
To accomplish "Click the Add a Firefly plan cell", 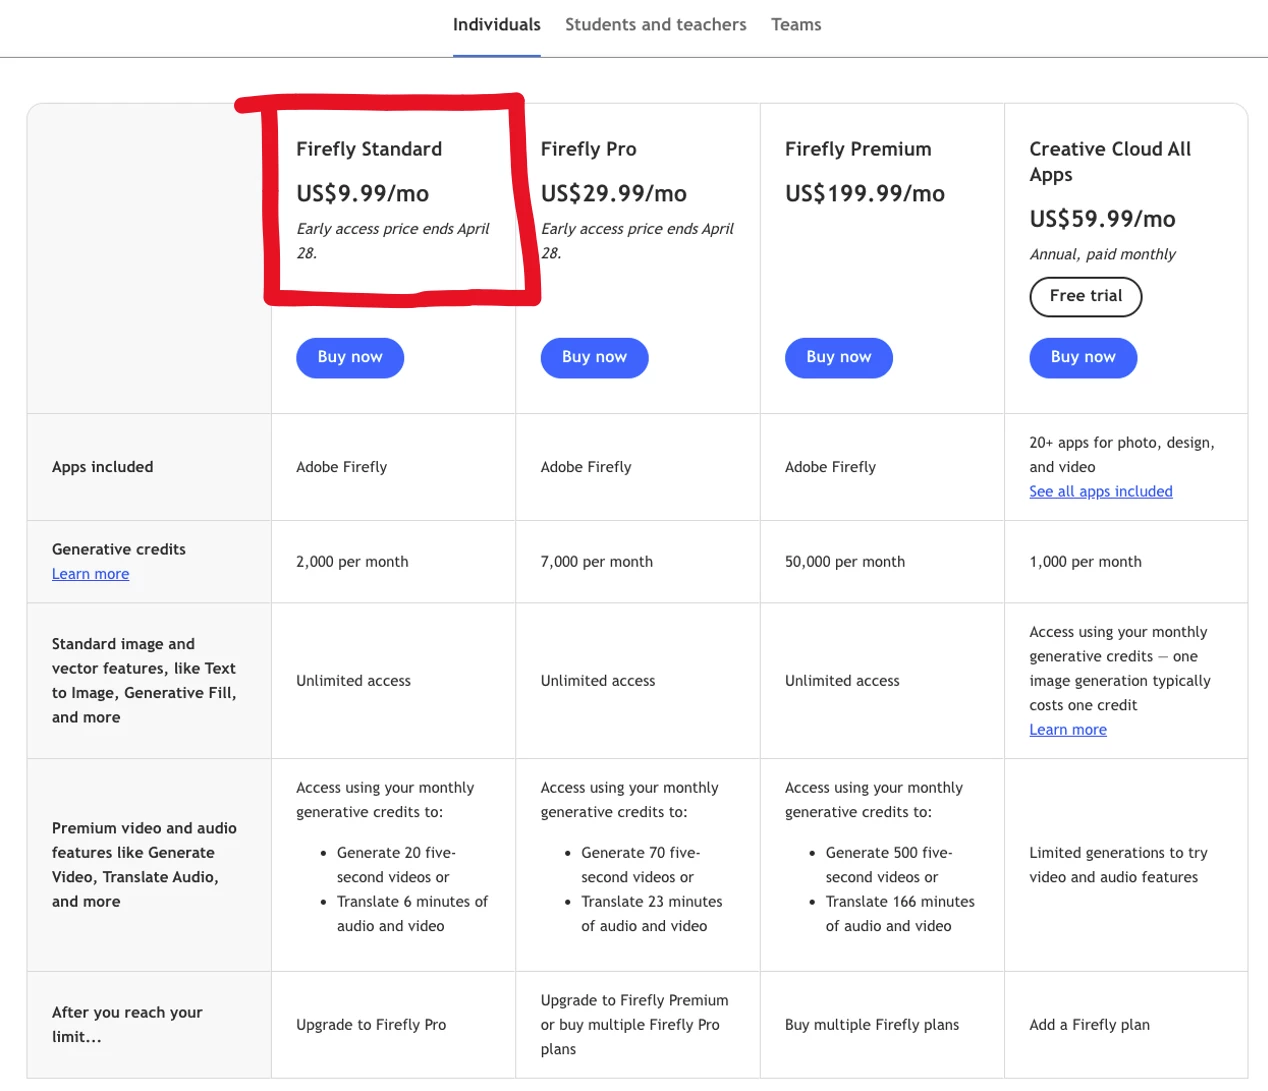I will coord(1089,1025).
